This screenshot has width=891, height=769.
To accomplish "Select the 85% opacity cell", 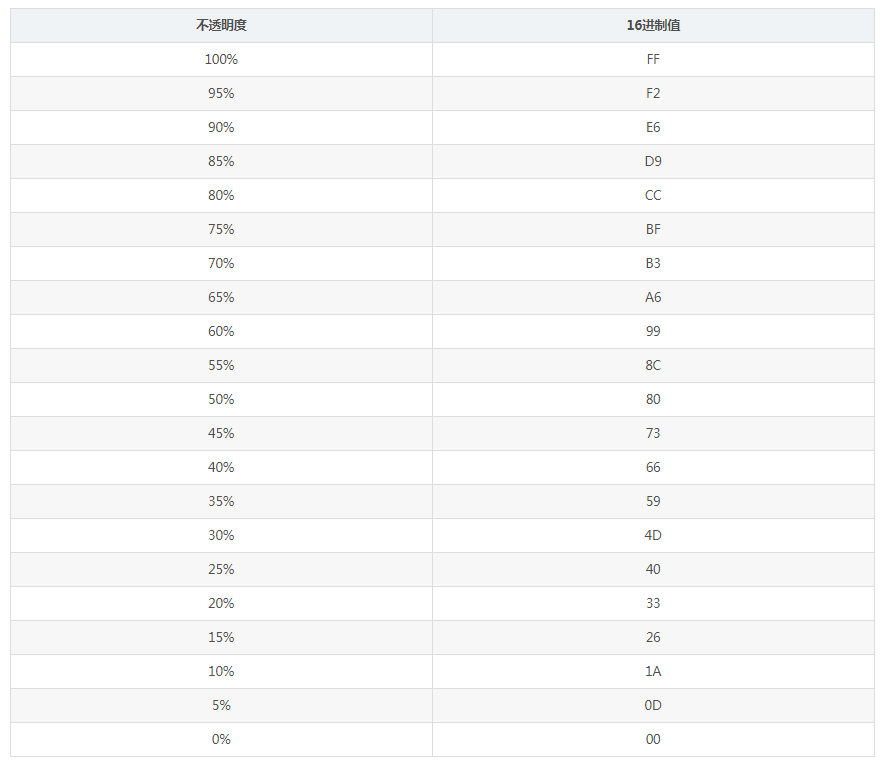I will [221, 162].
